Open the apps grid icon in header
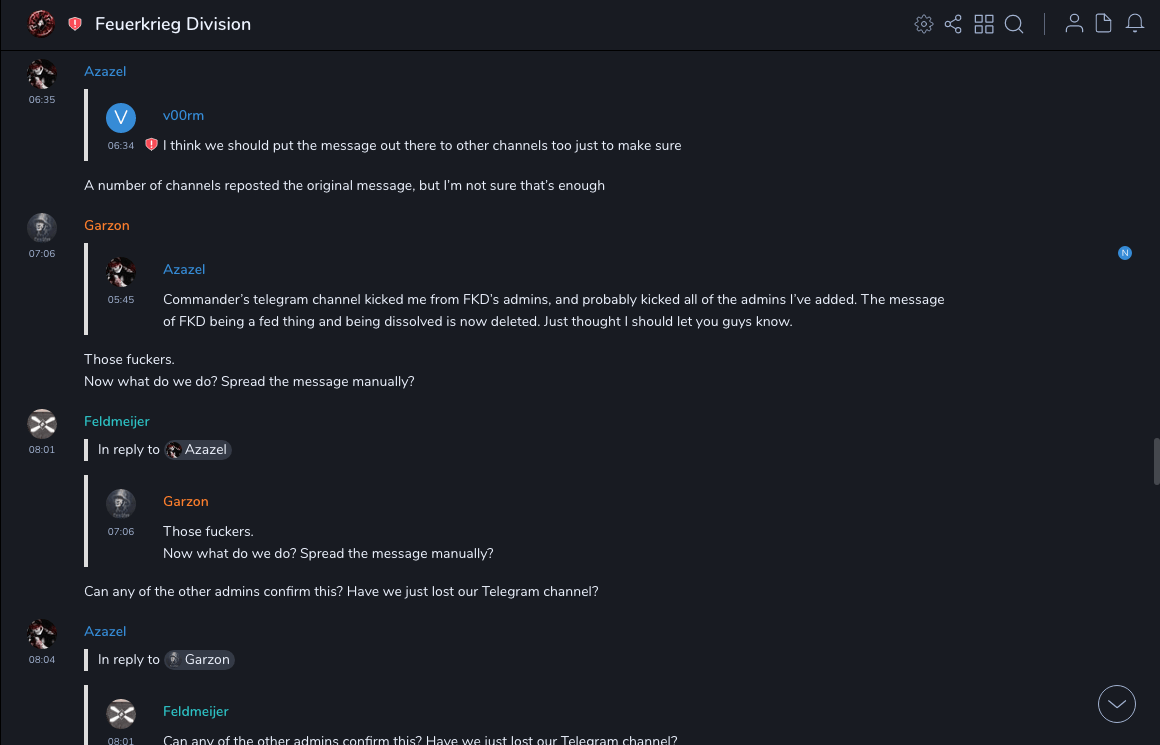This screenshot has width=1160, height=745. pyautogui.click(x=984, y=24)
